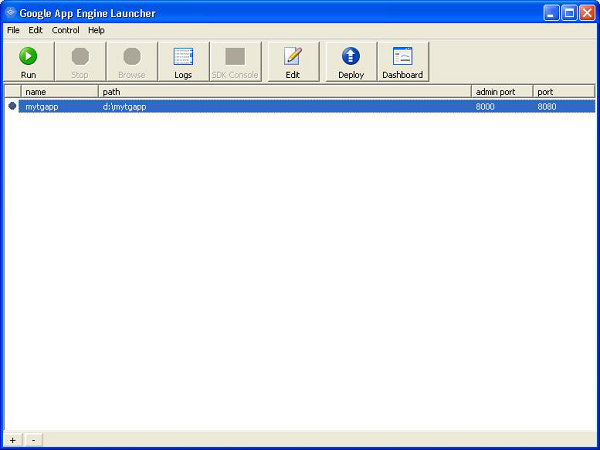Click the d:\mytgapp path cell
The width and height of the screenshot is (600, 450).
[124, 107]
